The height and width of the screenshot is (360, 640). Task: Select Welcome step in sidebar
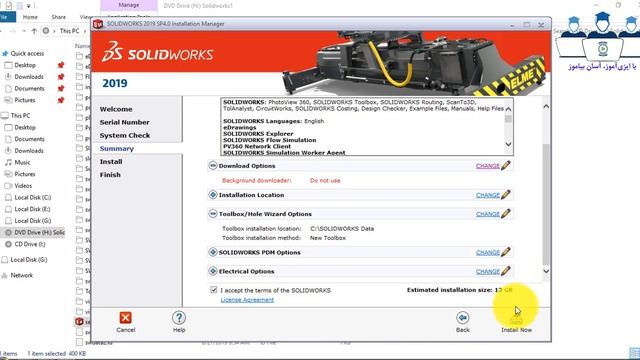click(x=116, y=109)
